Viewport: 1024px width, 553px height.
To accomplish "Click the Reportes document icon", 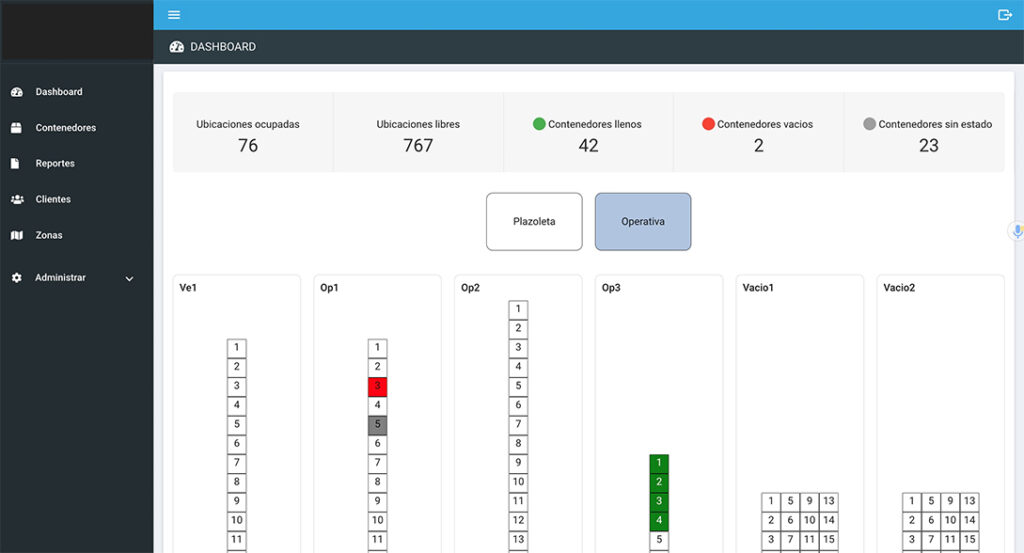I will click(16, 163).
